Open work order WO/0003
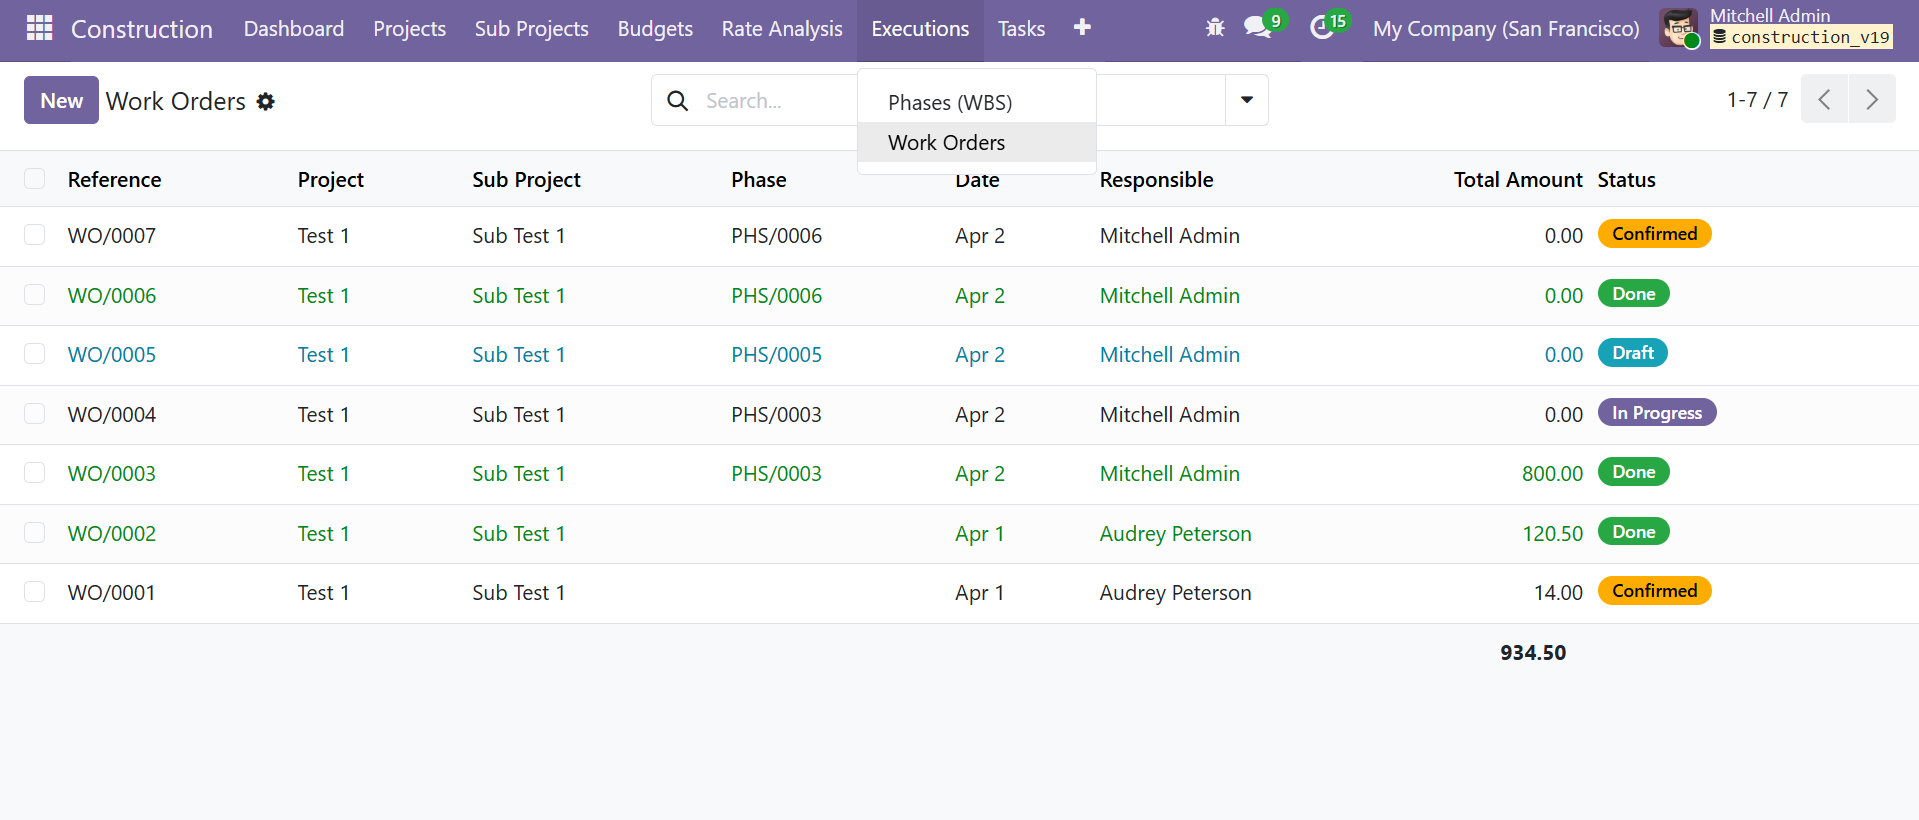Screen dimensions: 1919x820 tap(112, 474)
